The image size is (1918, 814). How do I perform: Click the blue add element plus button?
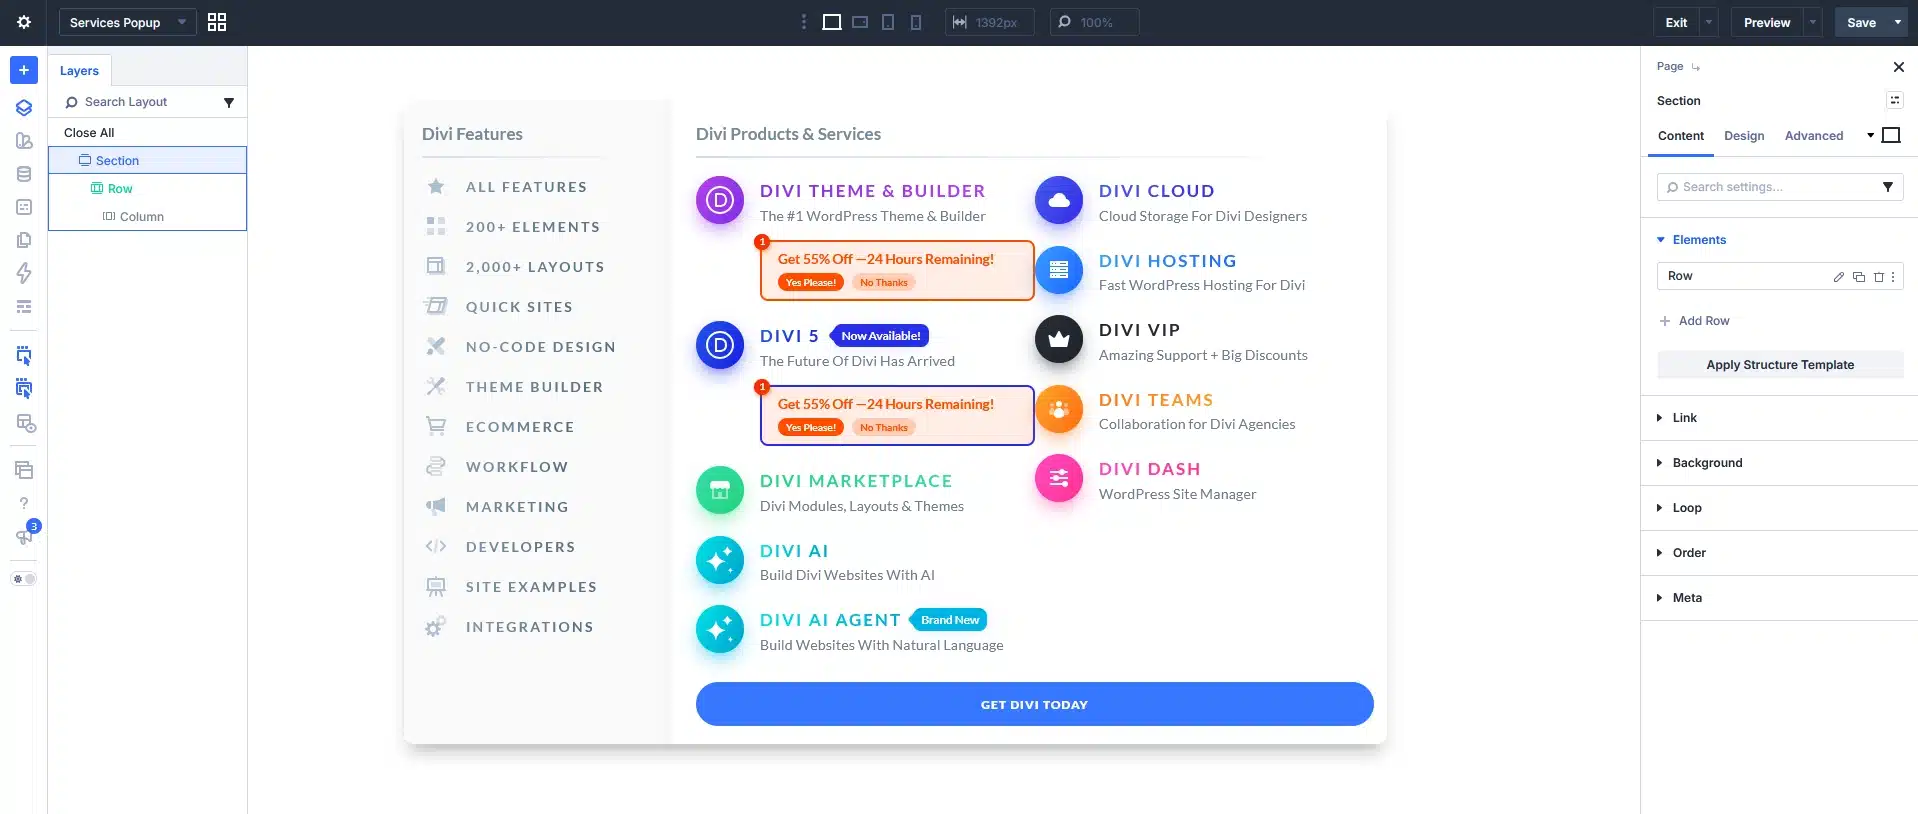(x=24, y=70)
